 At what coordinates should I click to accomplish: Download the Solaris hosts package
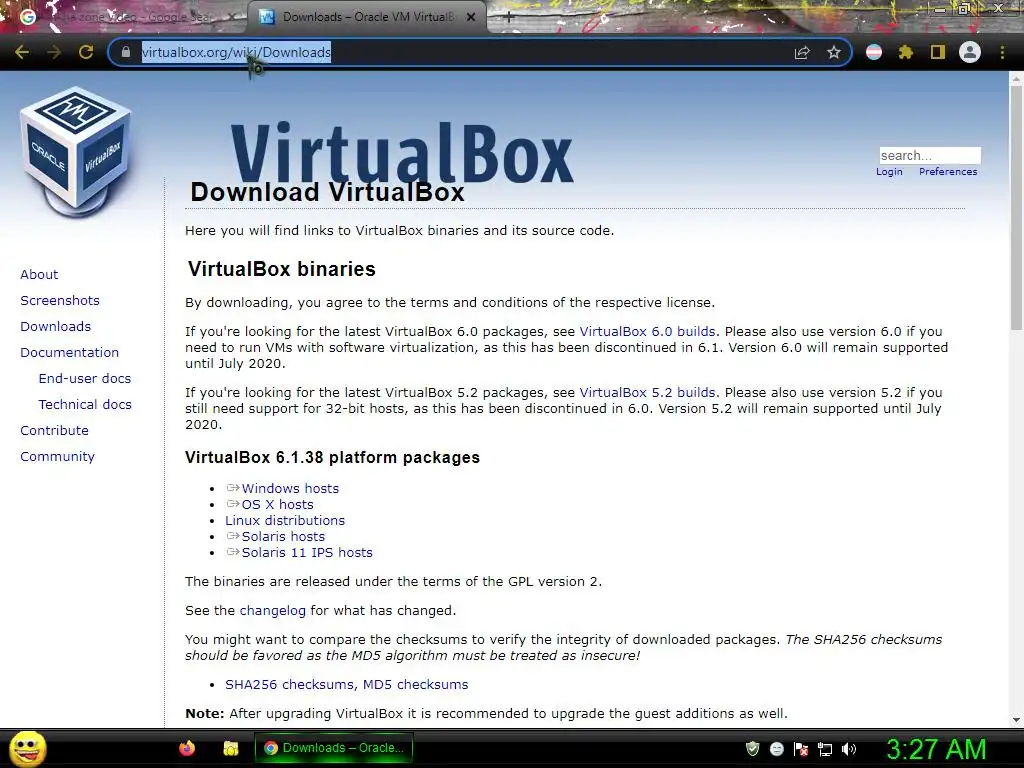pyautogui.click(x=283, y=537)
